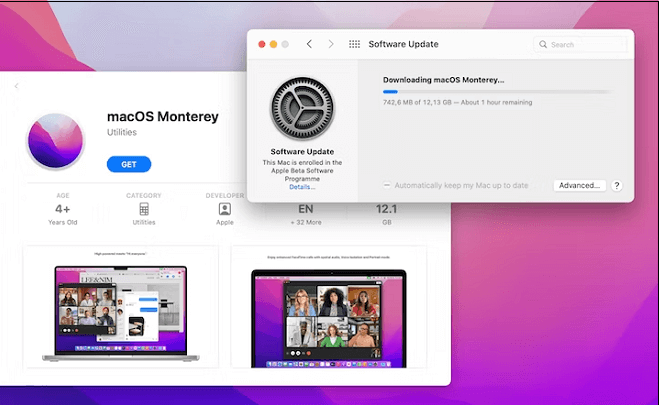659x405 pixels.
Task: Click the Software Update window title
Action: tap(403, 44)
